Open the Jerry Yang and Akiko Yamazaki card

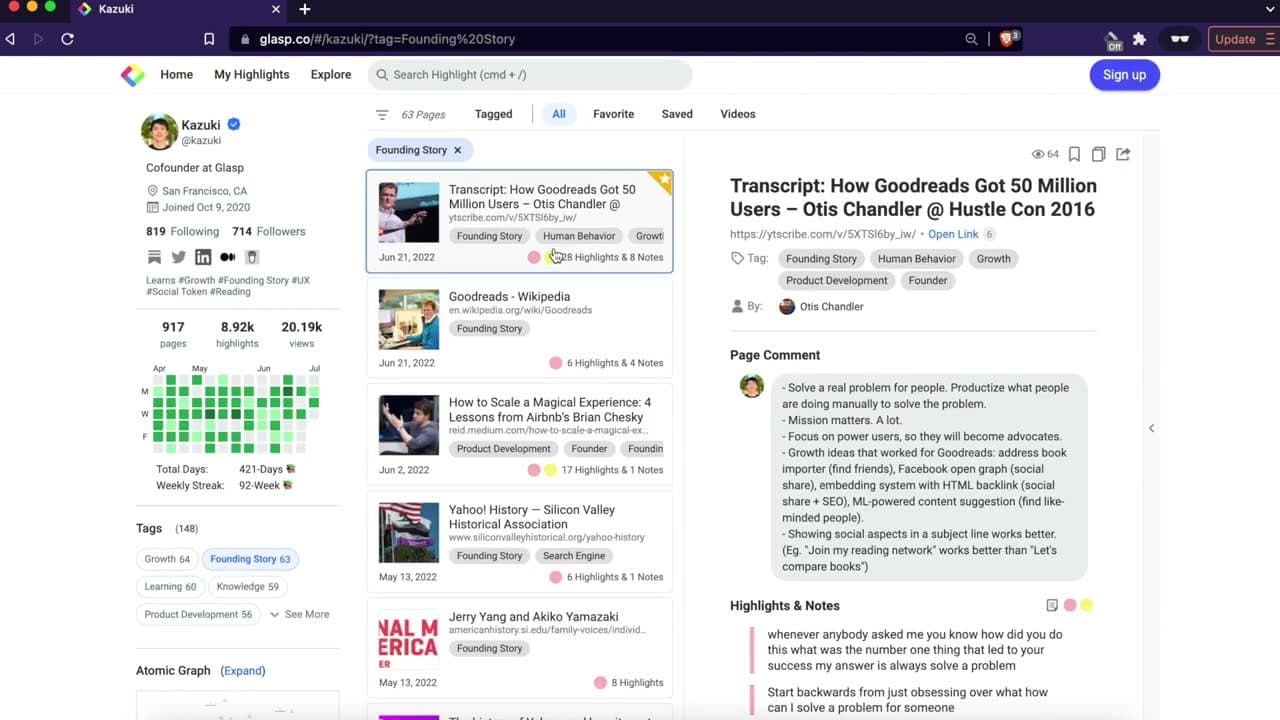tap(519, 648)
